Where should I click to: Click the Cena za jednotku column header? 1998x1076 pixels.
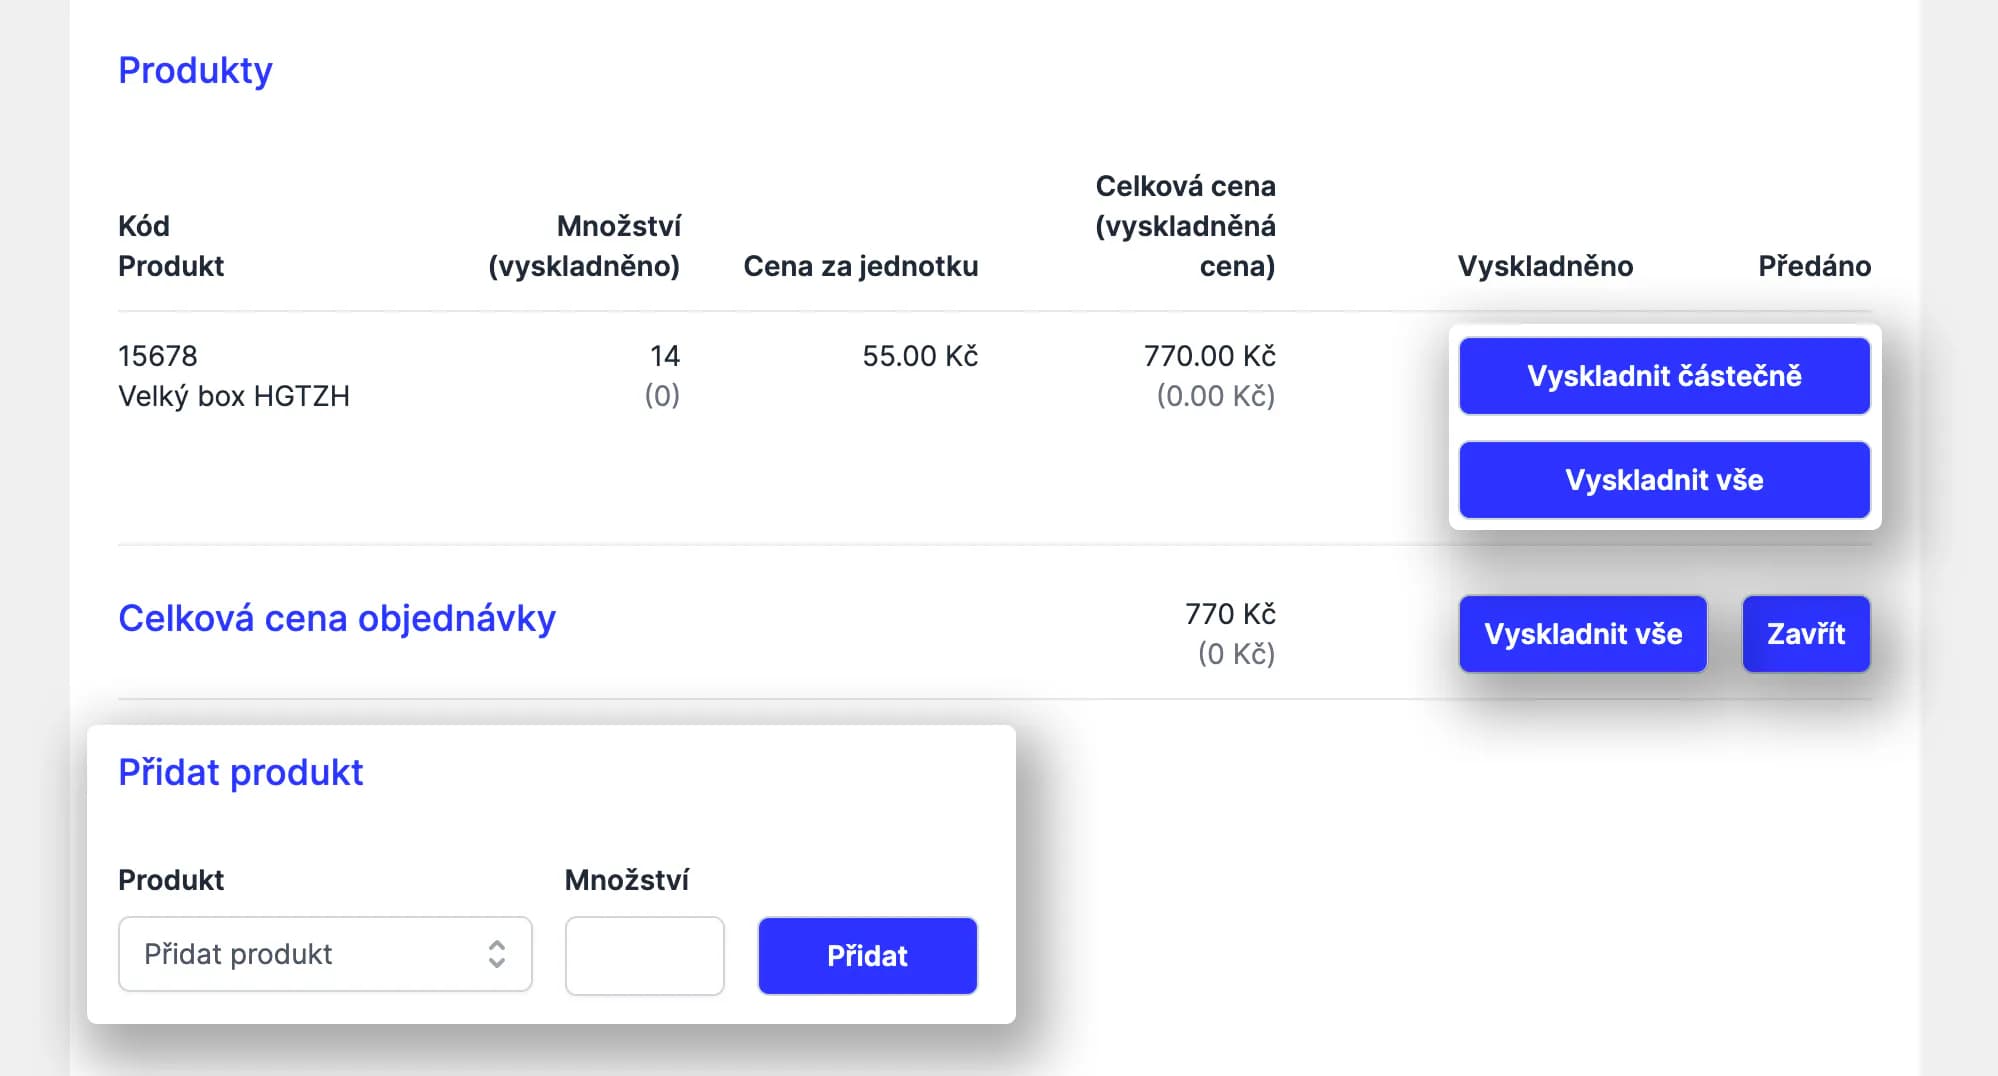[x=860, y=266]
